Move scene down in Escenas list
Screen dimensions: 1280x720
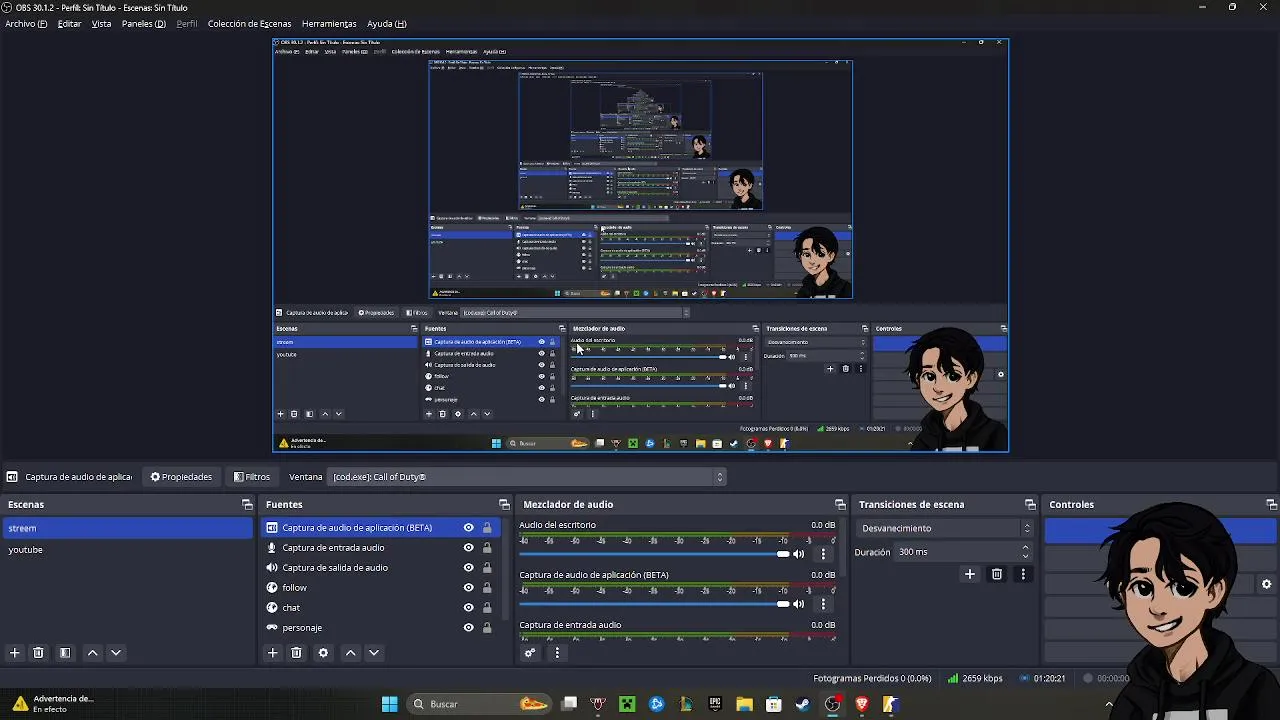coord(116,653)
